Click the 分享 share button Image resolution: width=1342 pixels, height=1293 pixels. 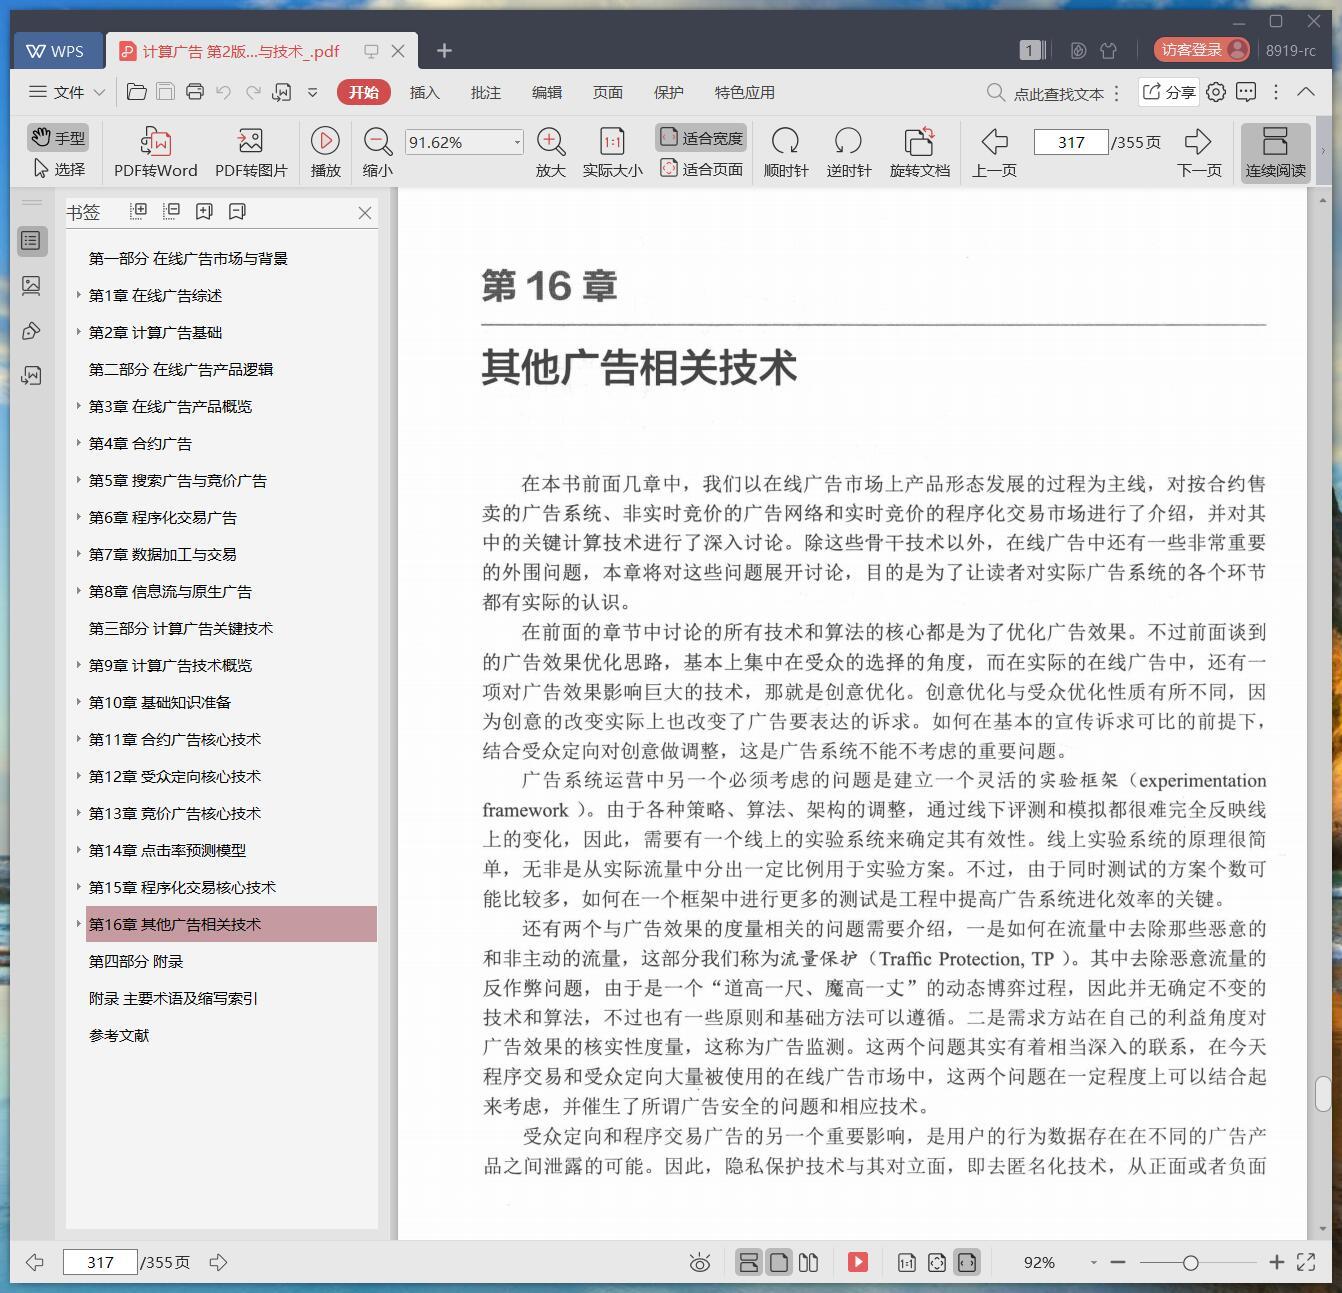click(x=1168, y=92)
